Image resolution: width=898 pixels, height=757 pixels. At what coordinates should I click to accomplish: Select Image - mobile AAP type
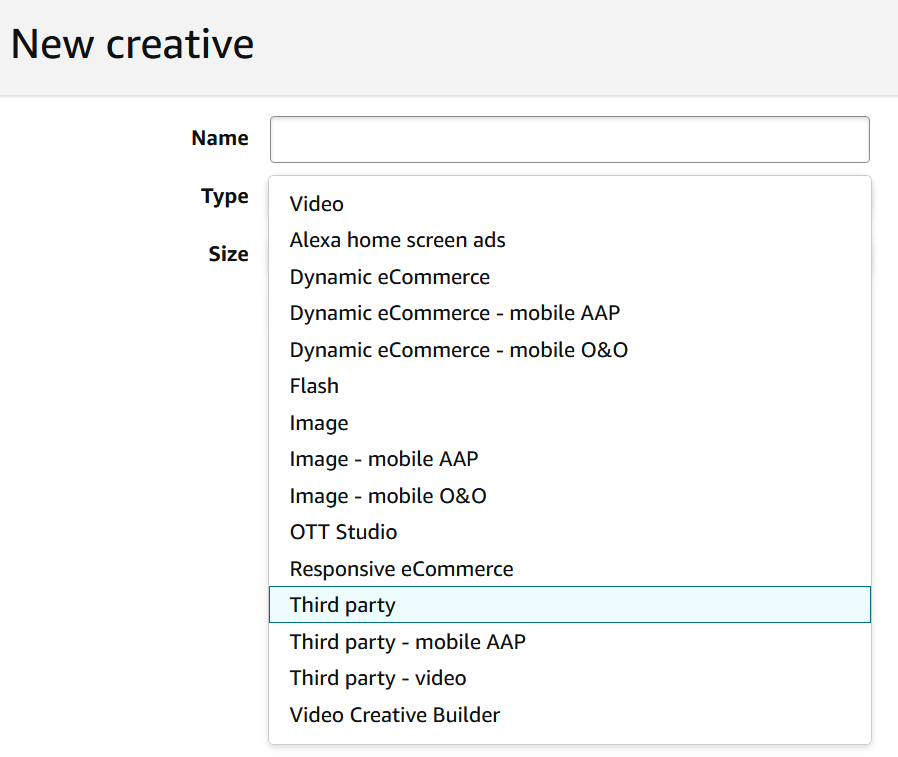[384, 459]
